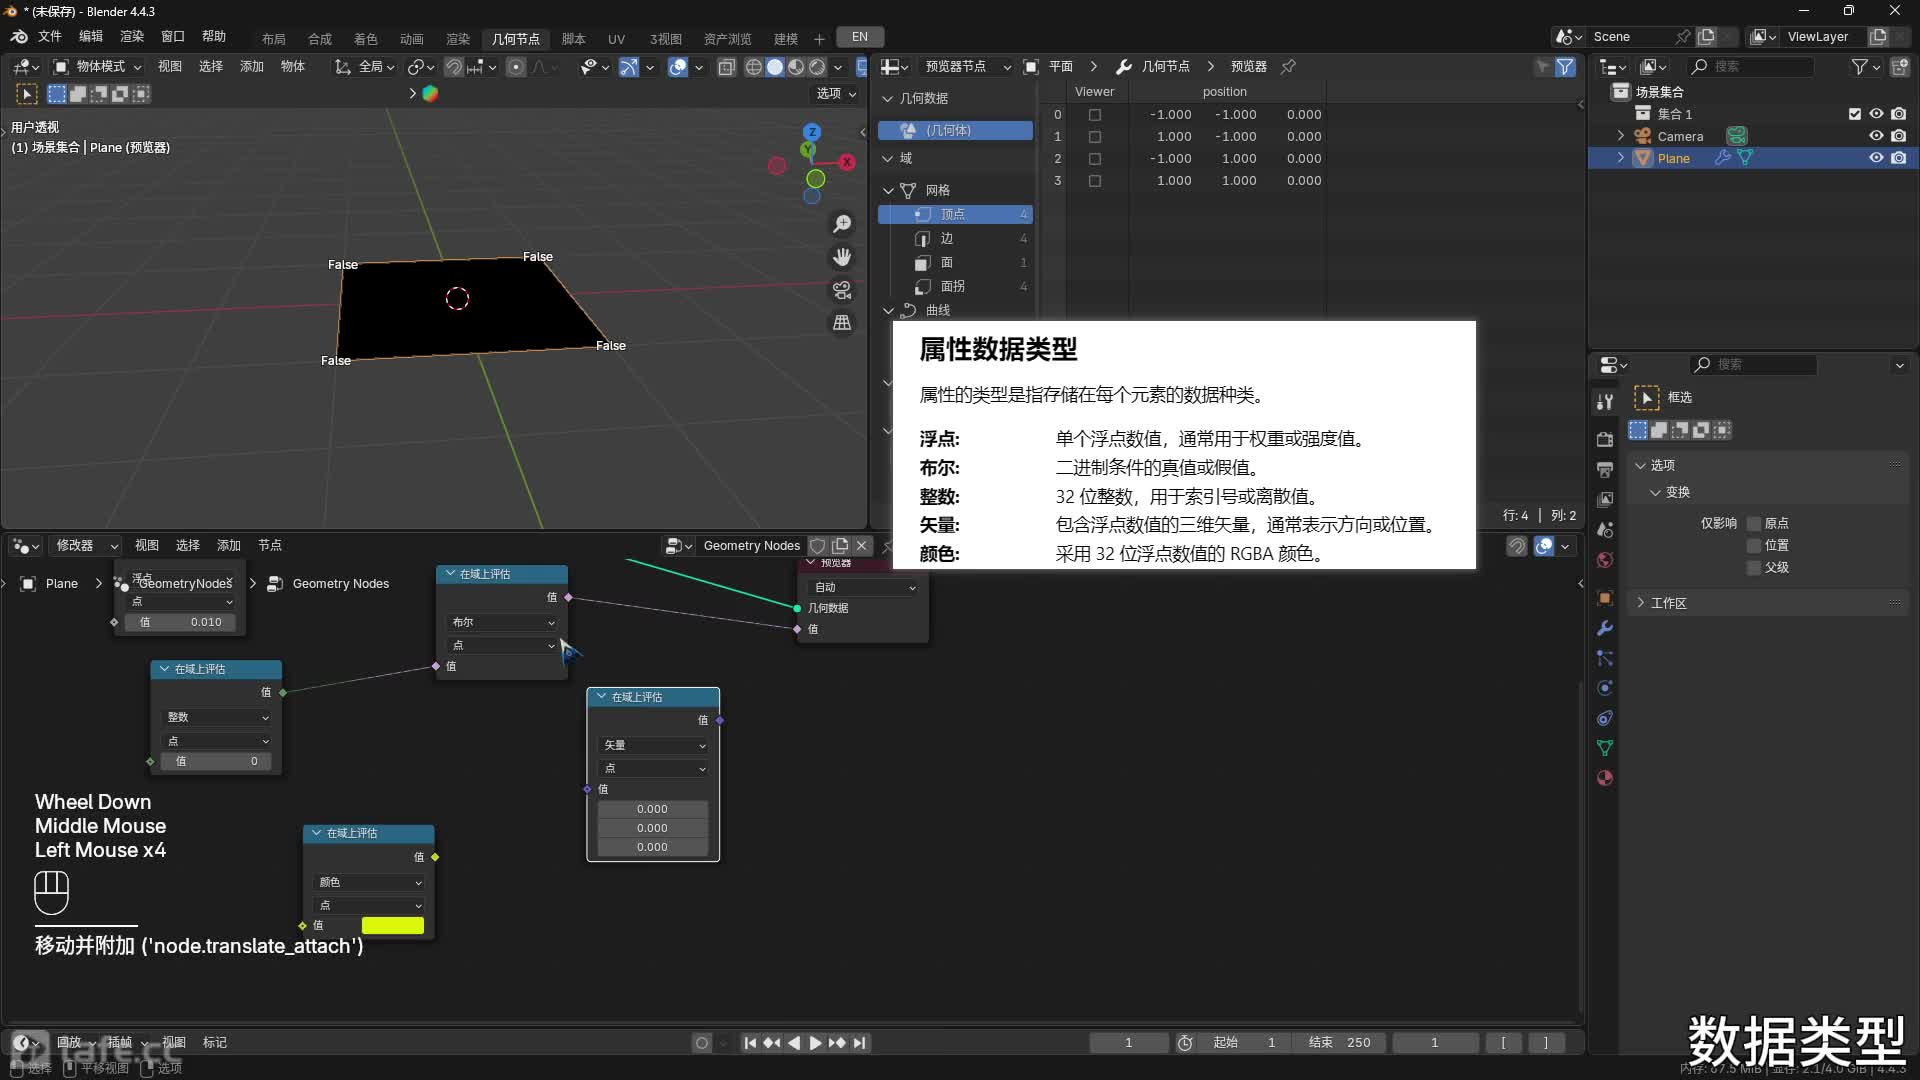Select material preview viewport shading
This screenshot has width=1920, height=1080.
[x=796, y=67]
